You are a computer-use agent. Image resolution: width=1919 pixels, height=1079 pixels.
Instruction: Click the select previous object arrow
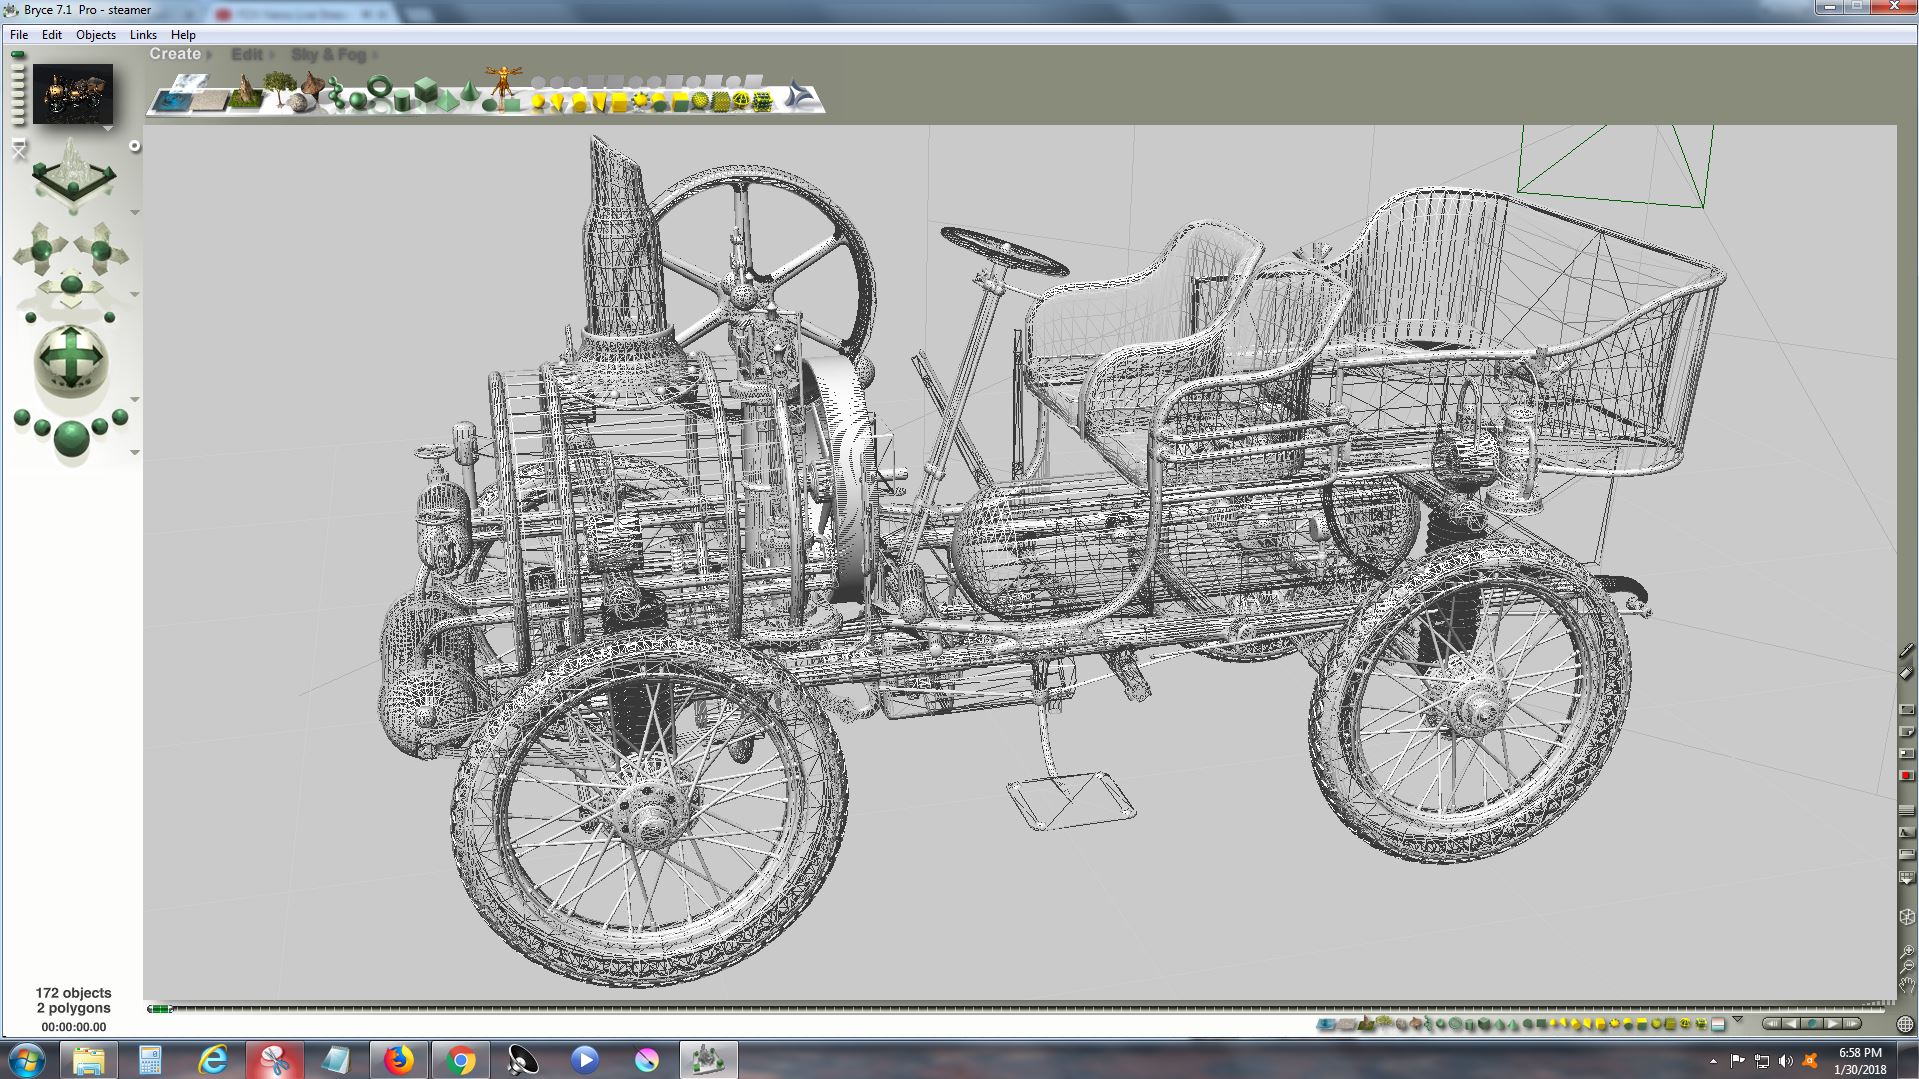point(1790,1023)
